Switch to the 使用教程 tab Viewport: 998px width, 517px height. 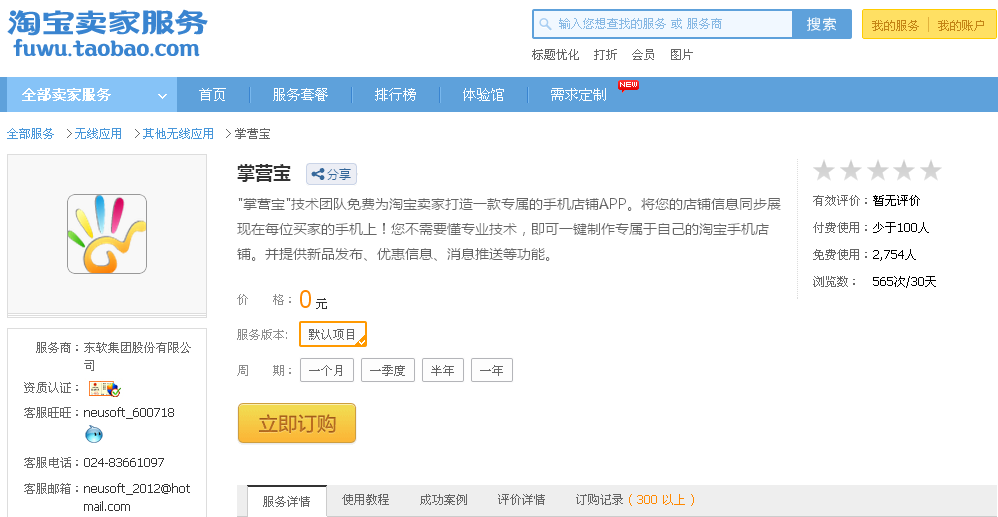click(x=365, y=500)
